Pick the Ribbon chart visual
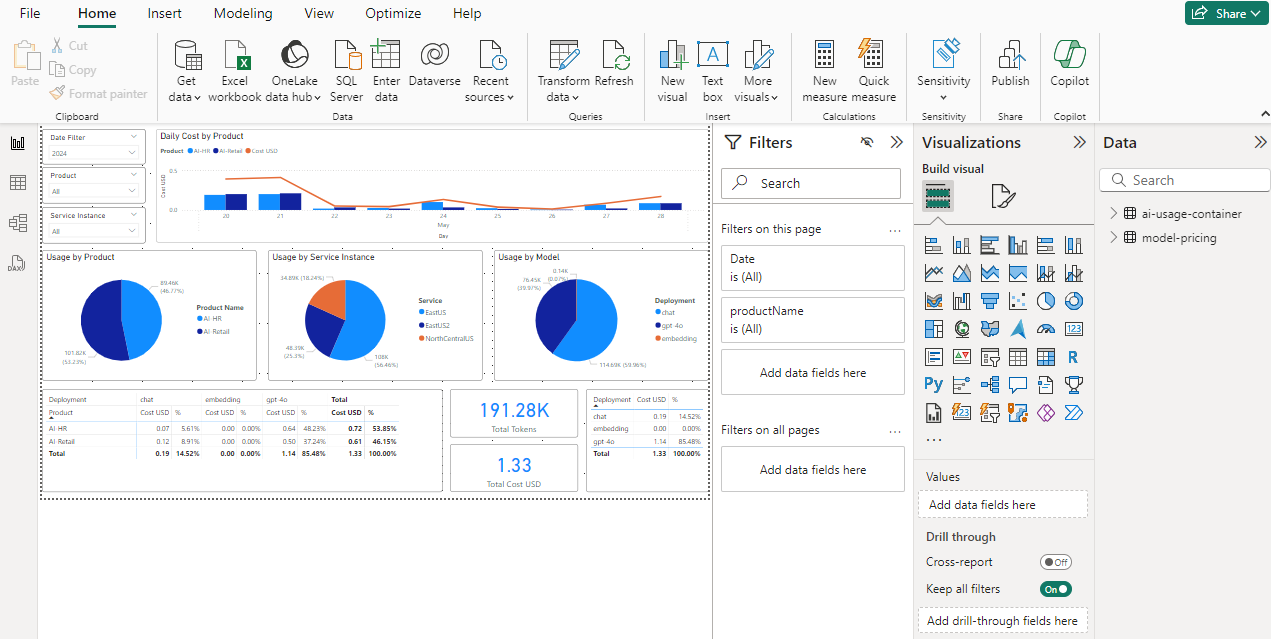This screenshot has height=639, width=1271. [x=934, y=300]
